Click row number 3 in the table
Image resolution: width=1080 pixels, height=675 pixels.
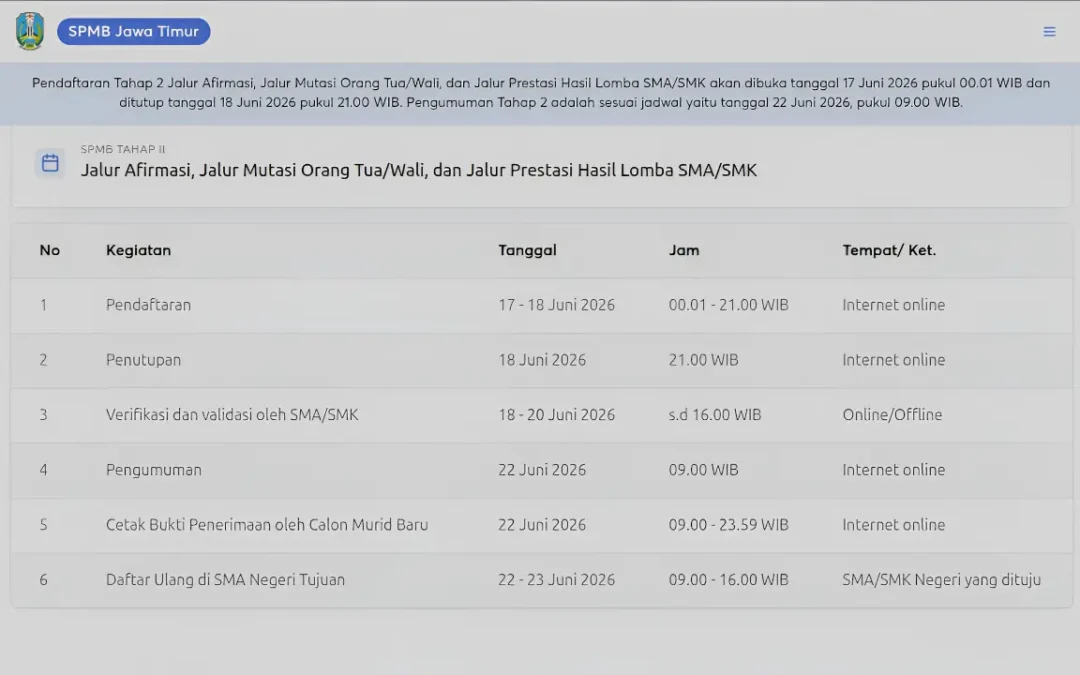click(43, 415)
